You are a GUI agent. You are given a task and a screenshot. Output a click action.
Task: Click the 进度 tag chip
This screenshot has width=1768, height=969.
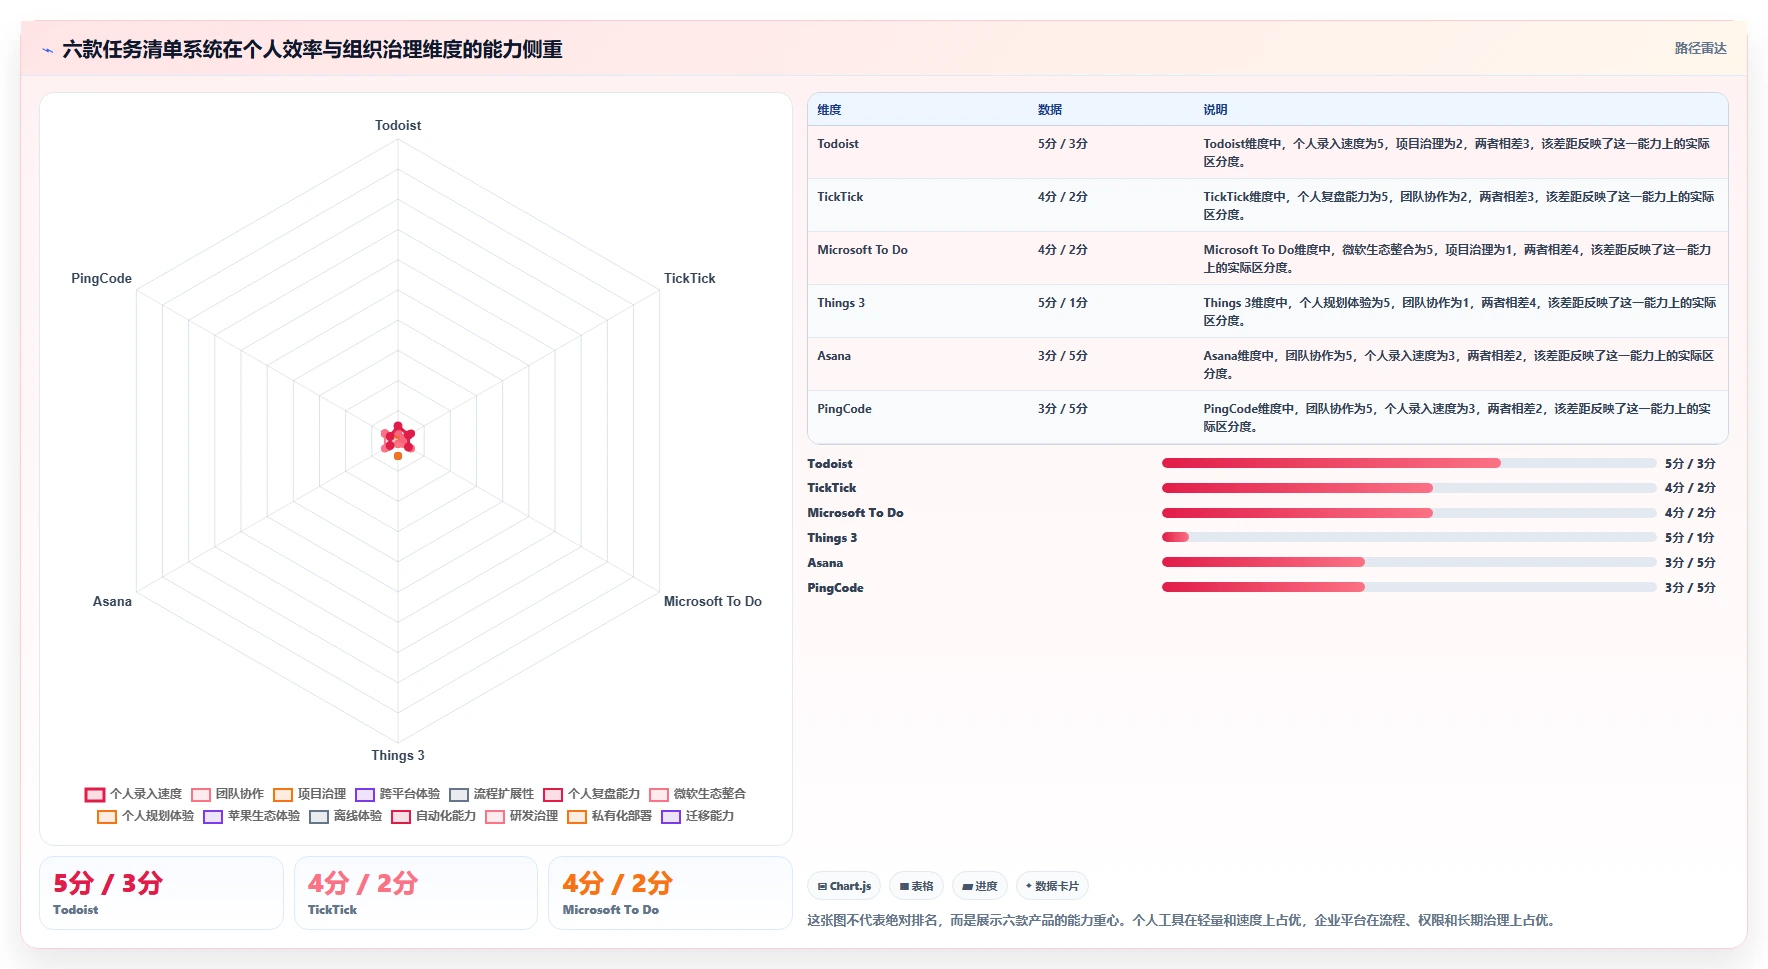980,886
